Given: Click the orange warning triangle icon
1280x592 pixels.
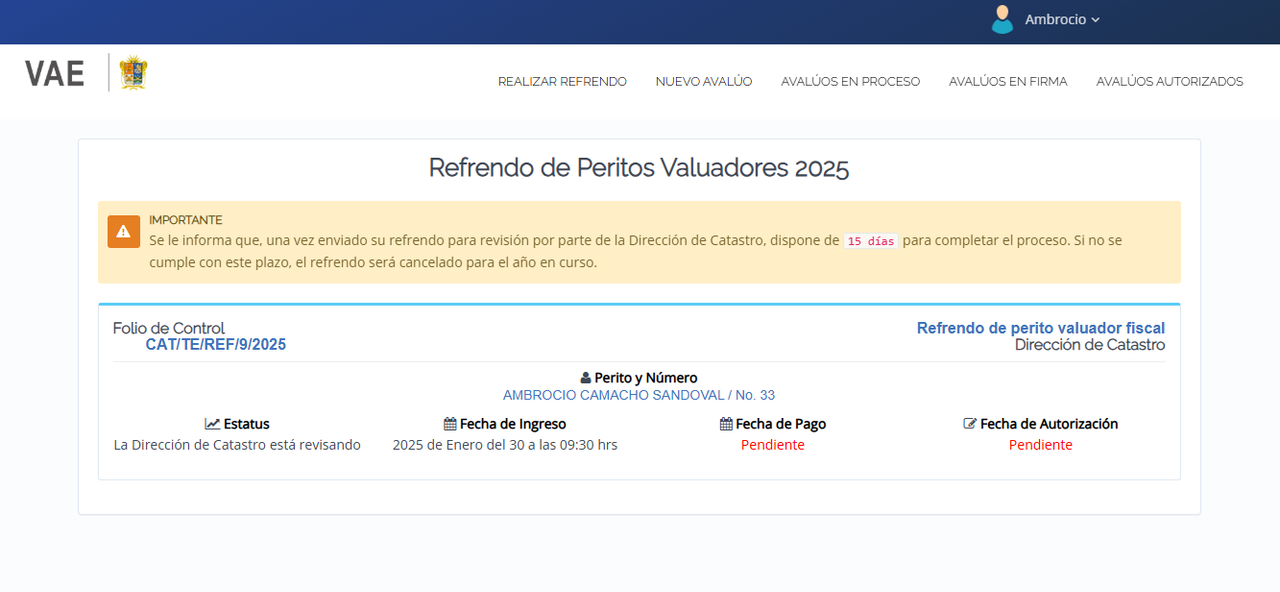Looking at the screenshot, I should [x=124, y=231].
